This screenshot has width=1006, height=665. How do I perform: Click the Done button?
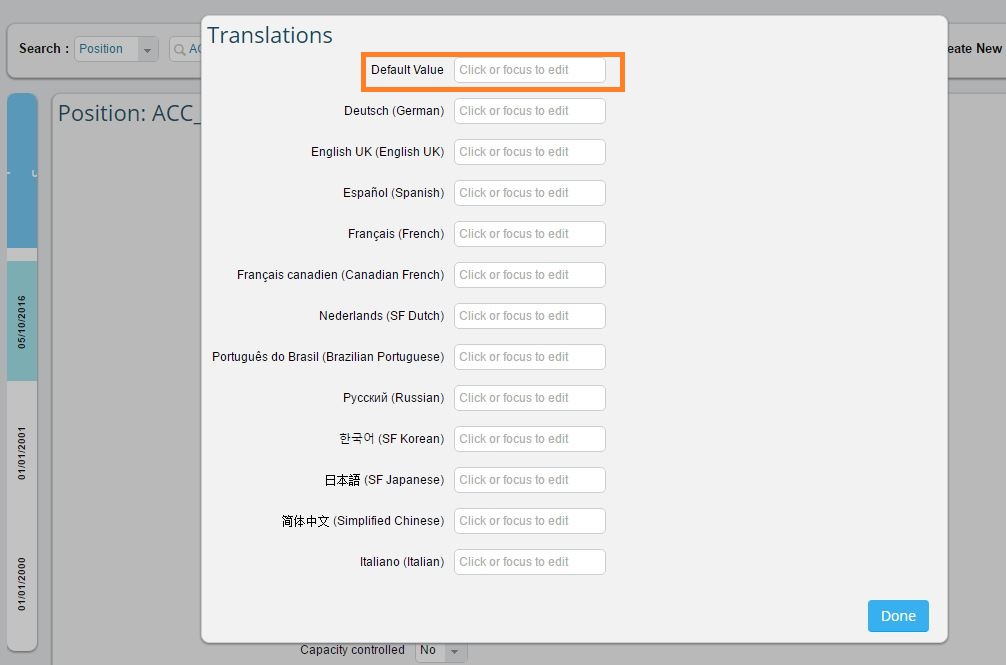[x=898, y=616]
